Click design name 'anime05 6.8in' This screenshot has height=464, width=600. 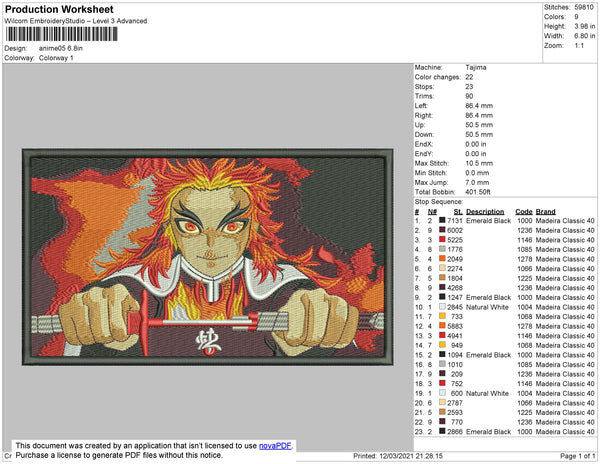61,49
